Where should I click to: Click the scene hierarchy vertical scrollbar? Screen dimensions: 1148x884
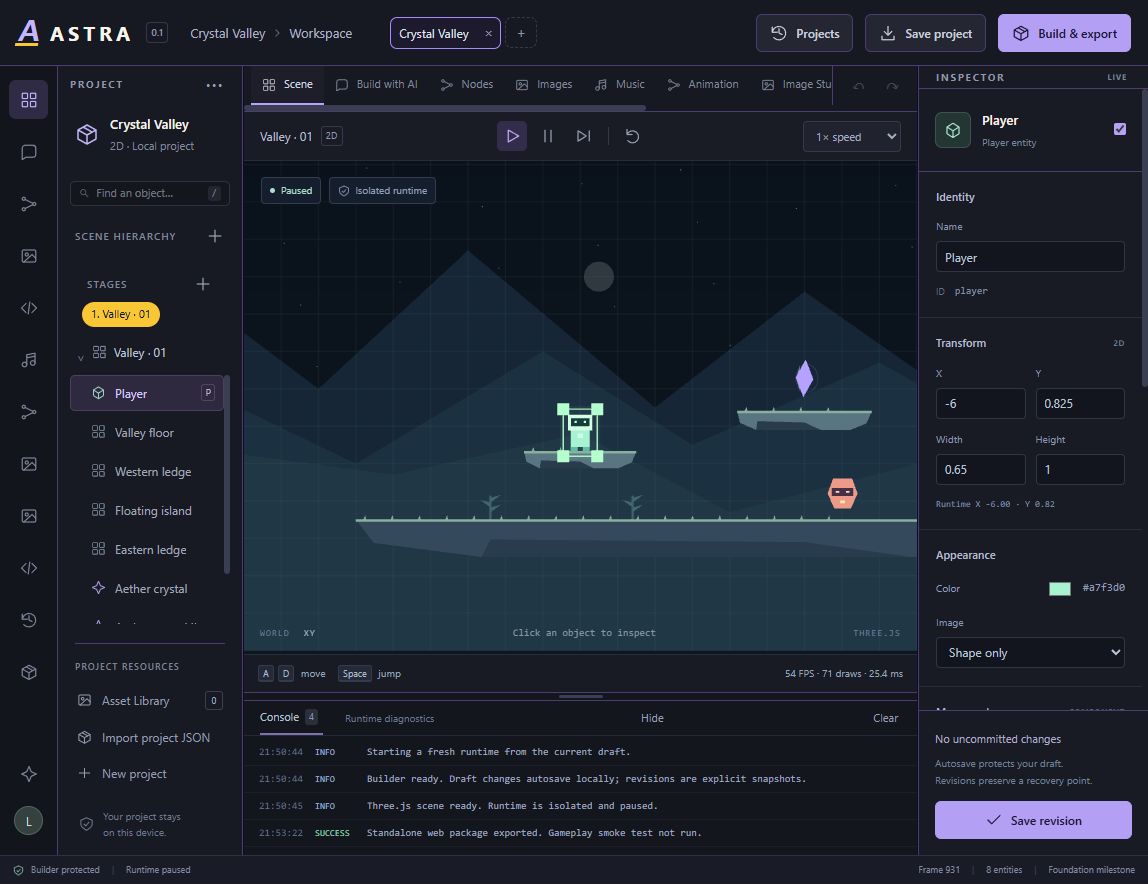tap(226, 475)
